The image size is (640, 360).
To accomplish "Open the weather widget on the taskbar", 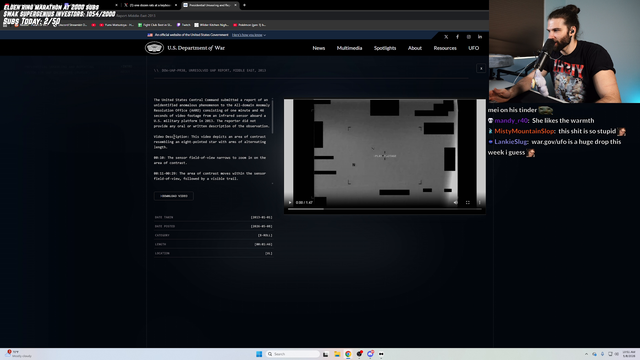I will pos(18,354).
